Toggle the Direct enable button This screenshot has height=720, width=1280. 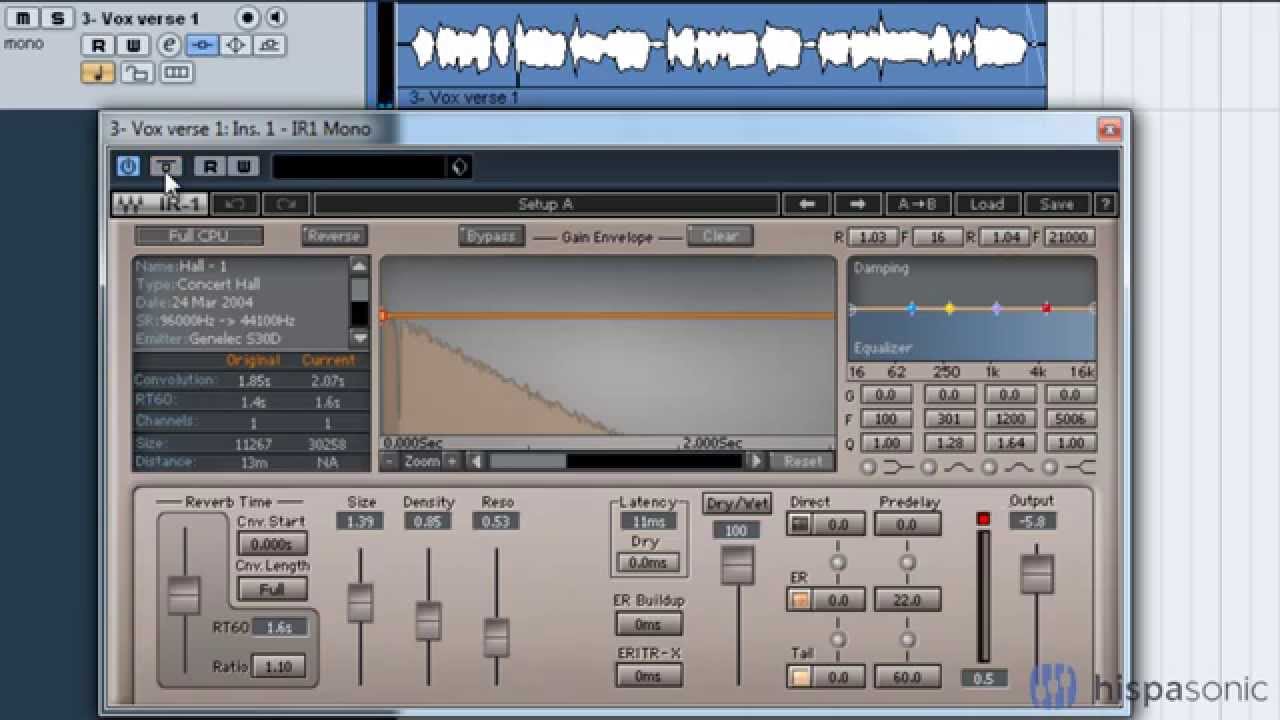[x=799, y=524]
